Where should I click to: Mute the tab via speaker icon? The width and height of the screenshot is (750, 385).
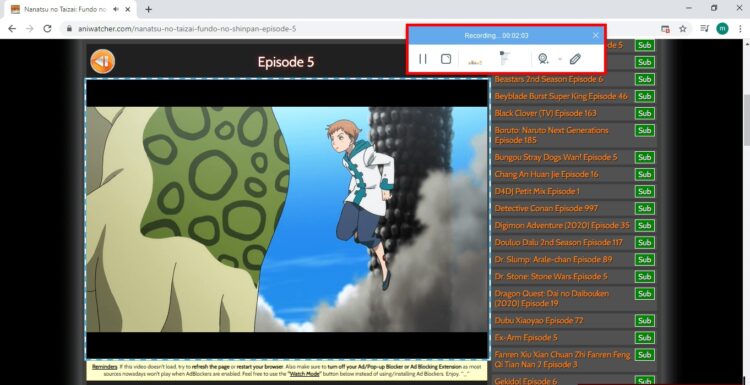[116, 9]
